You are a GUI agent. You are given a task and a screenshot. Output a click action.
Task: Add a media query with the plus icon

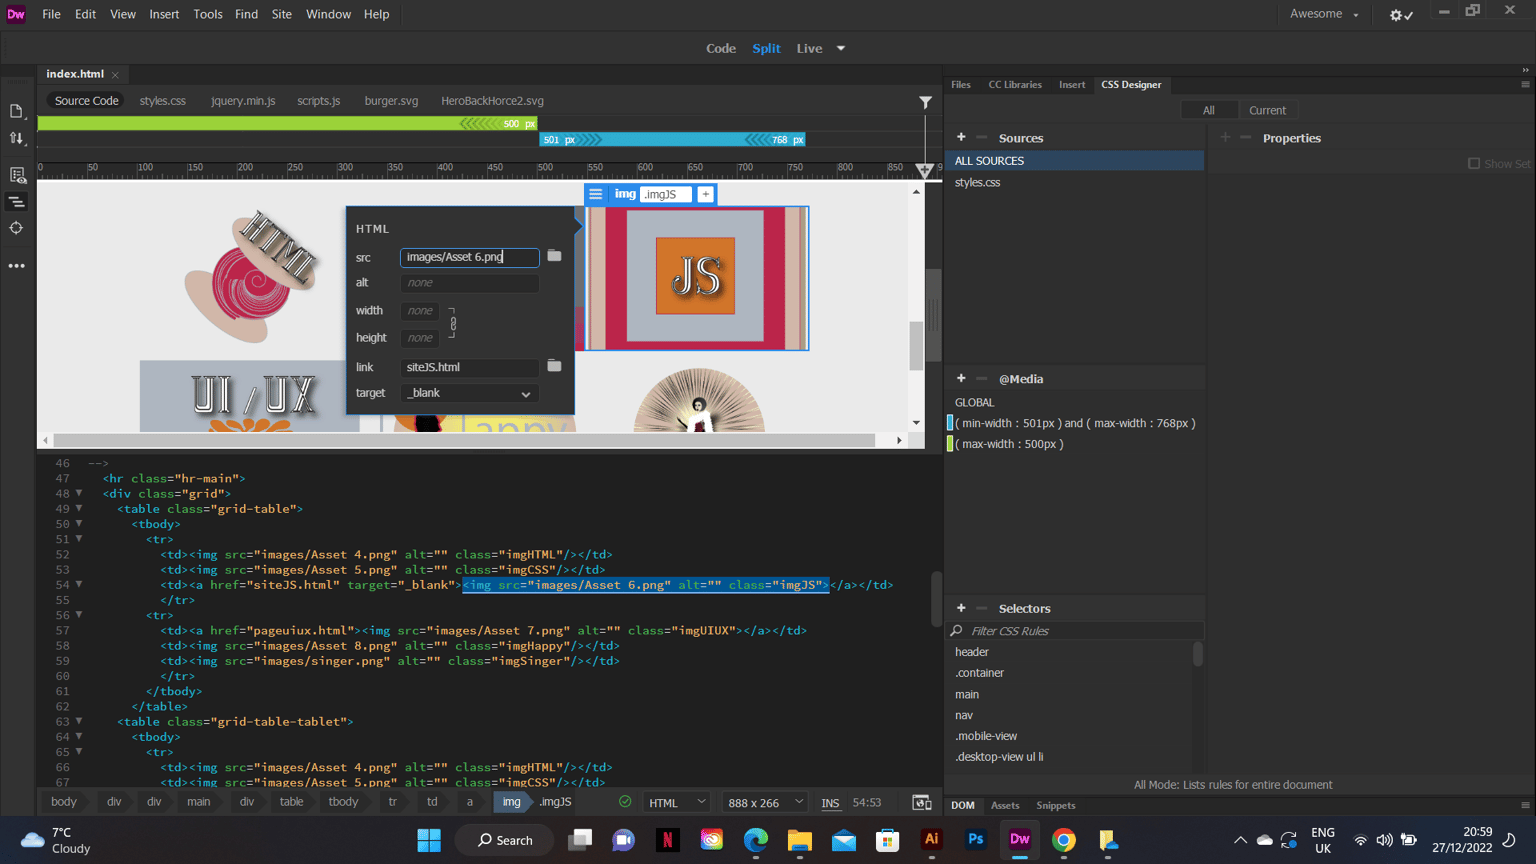(x=961, y=378)
